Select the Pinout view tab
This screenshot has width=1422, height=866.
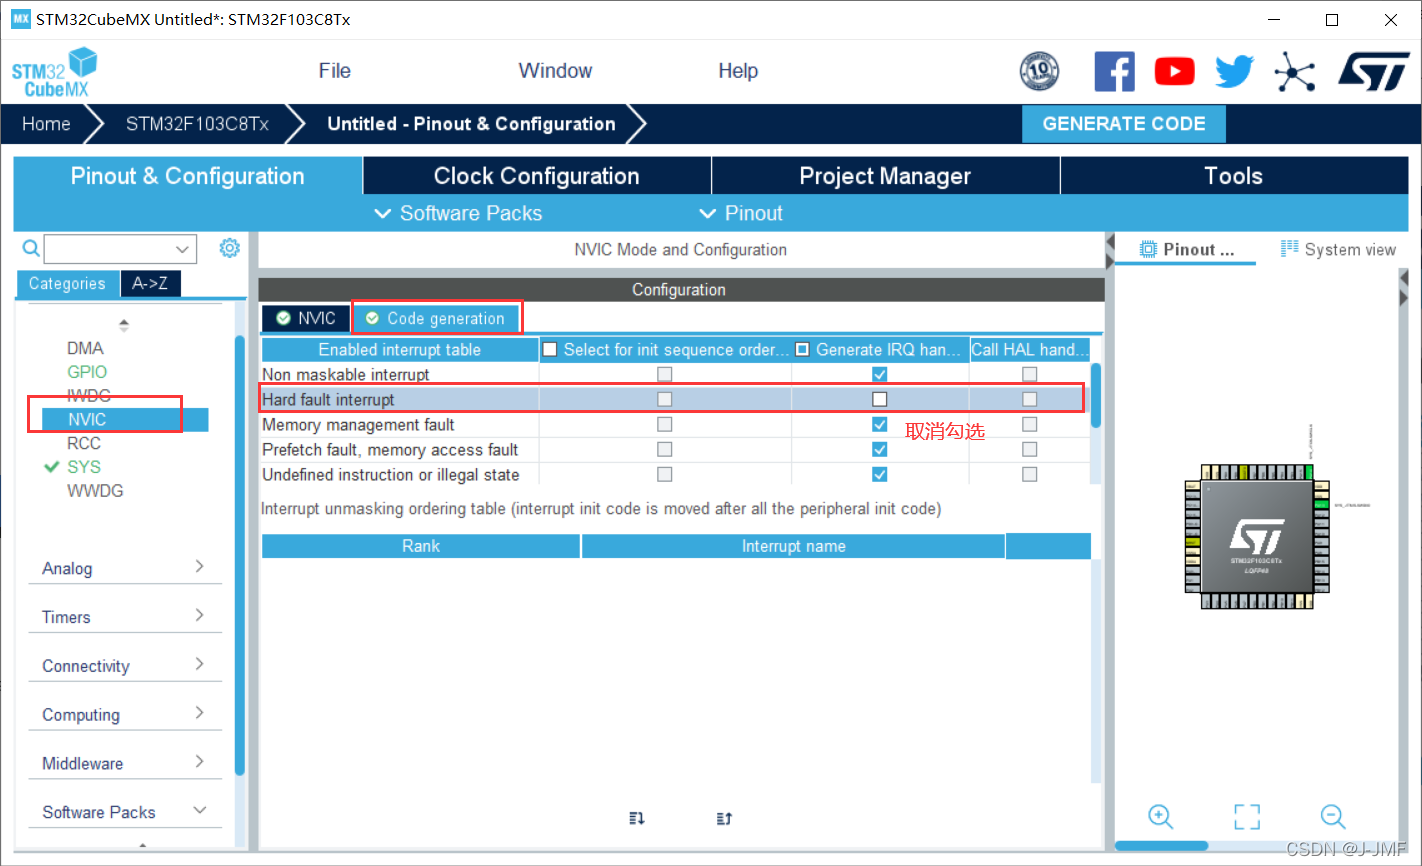[1188, 250]
